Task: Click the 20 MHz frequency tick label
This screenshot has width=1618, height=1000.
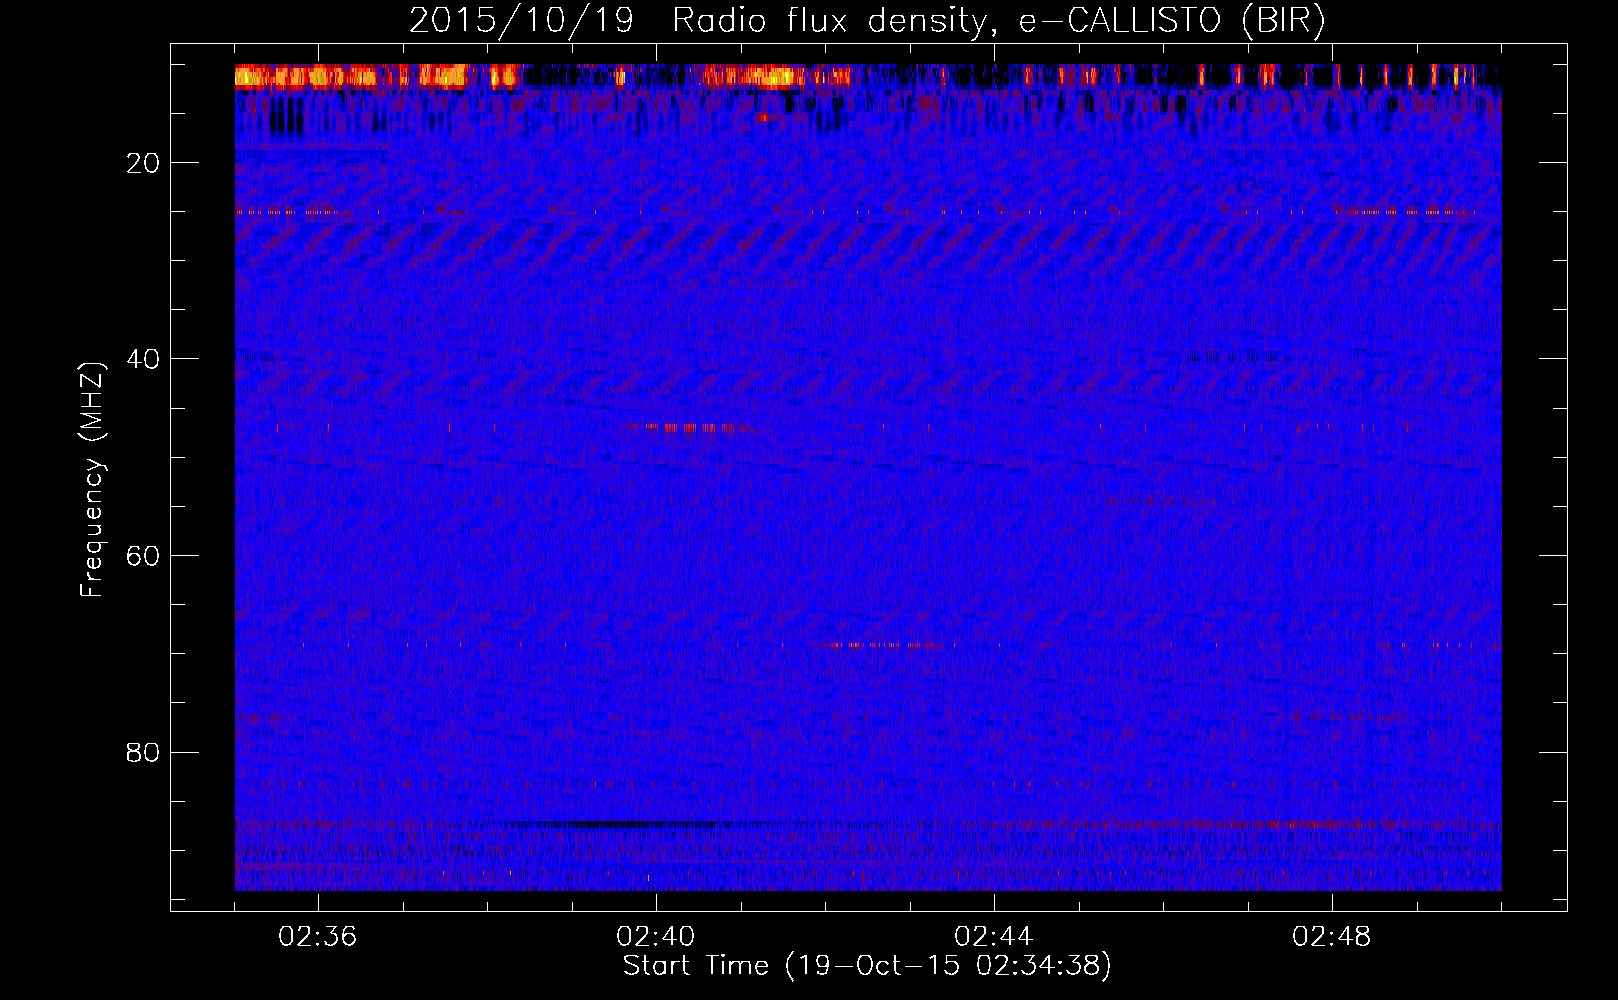Action: coord(144,163)
